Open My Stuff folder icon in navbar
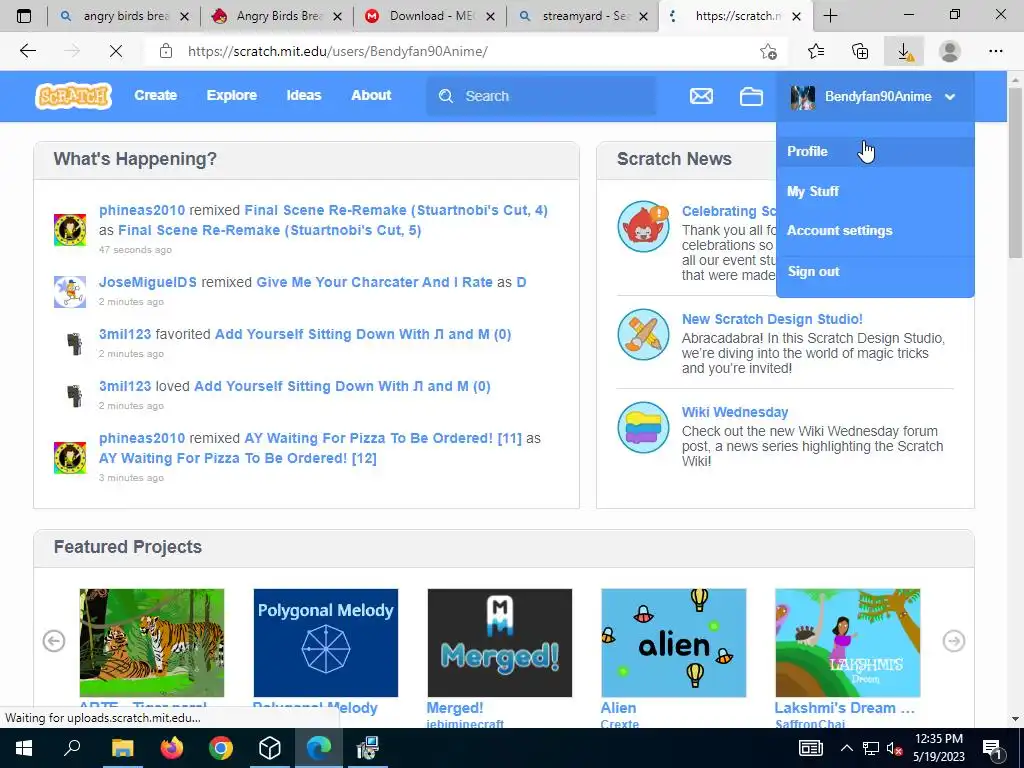Screen dimensions: 1024x768 (x=751, y=96)
